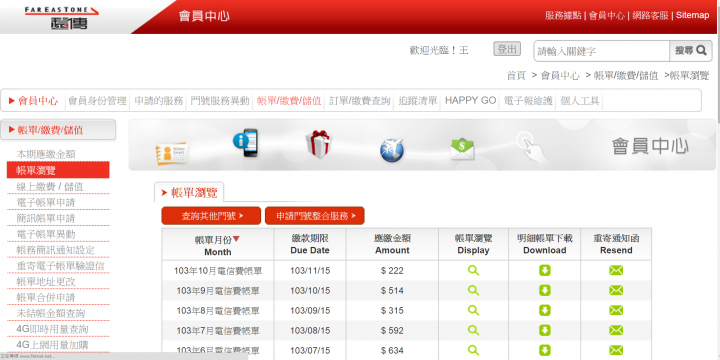Open the 追蹤清單 menu
720x360 pixels.
point(418,101)
